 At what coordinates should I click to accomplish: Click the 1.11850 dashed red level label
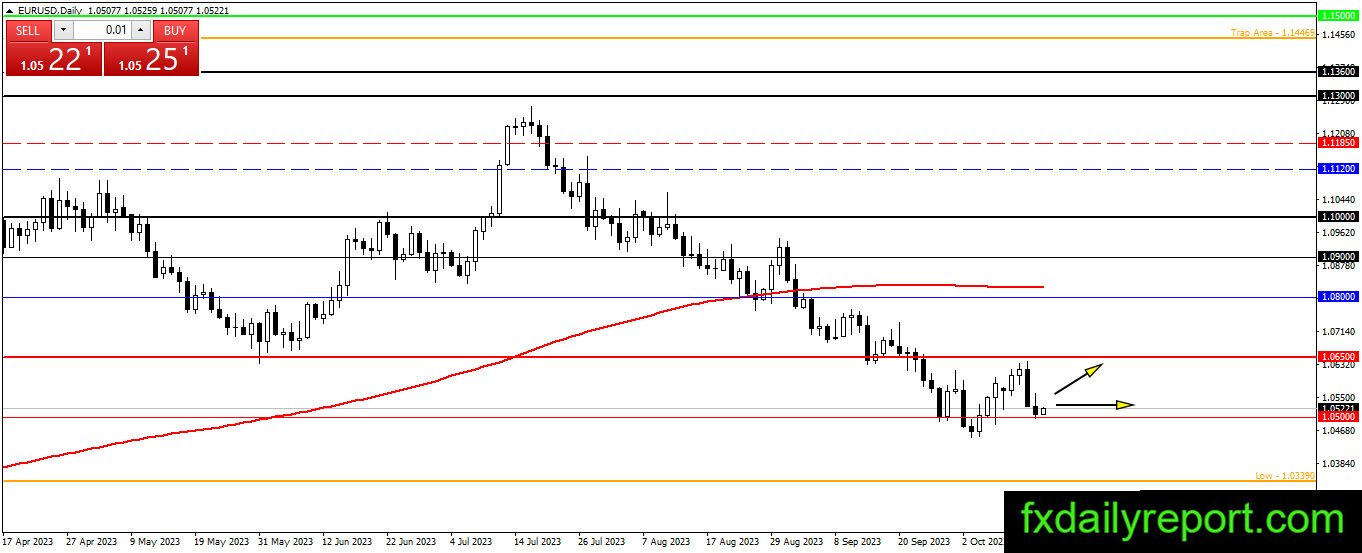pyautogui.click(x=1338, y=143)
